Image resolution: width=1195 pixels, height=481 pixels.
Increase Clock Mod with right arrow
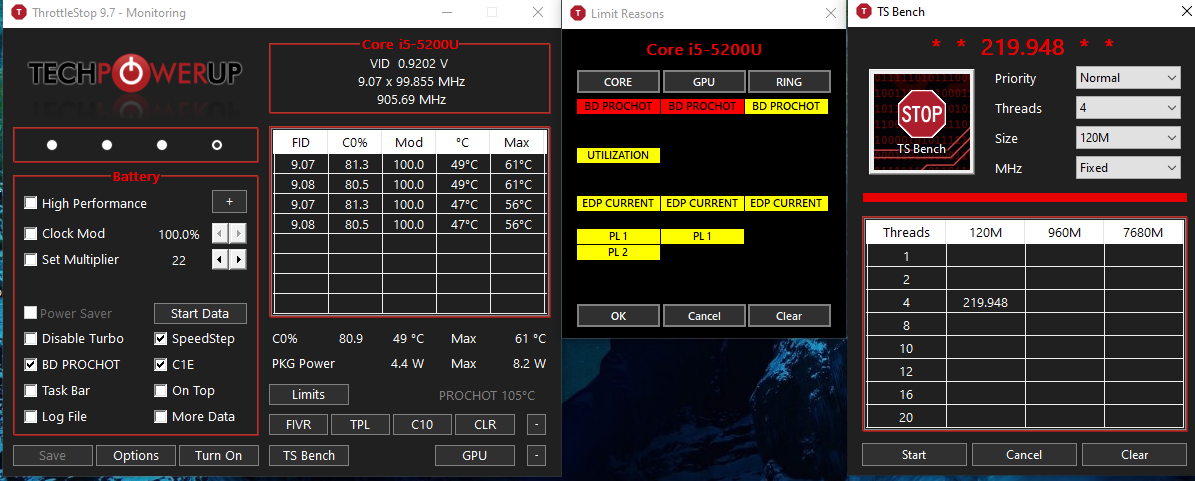pyautogui.click(x=239, y=234)
